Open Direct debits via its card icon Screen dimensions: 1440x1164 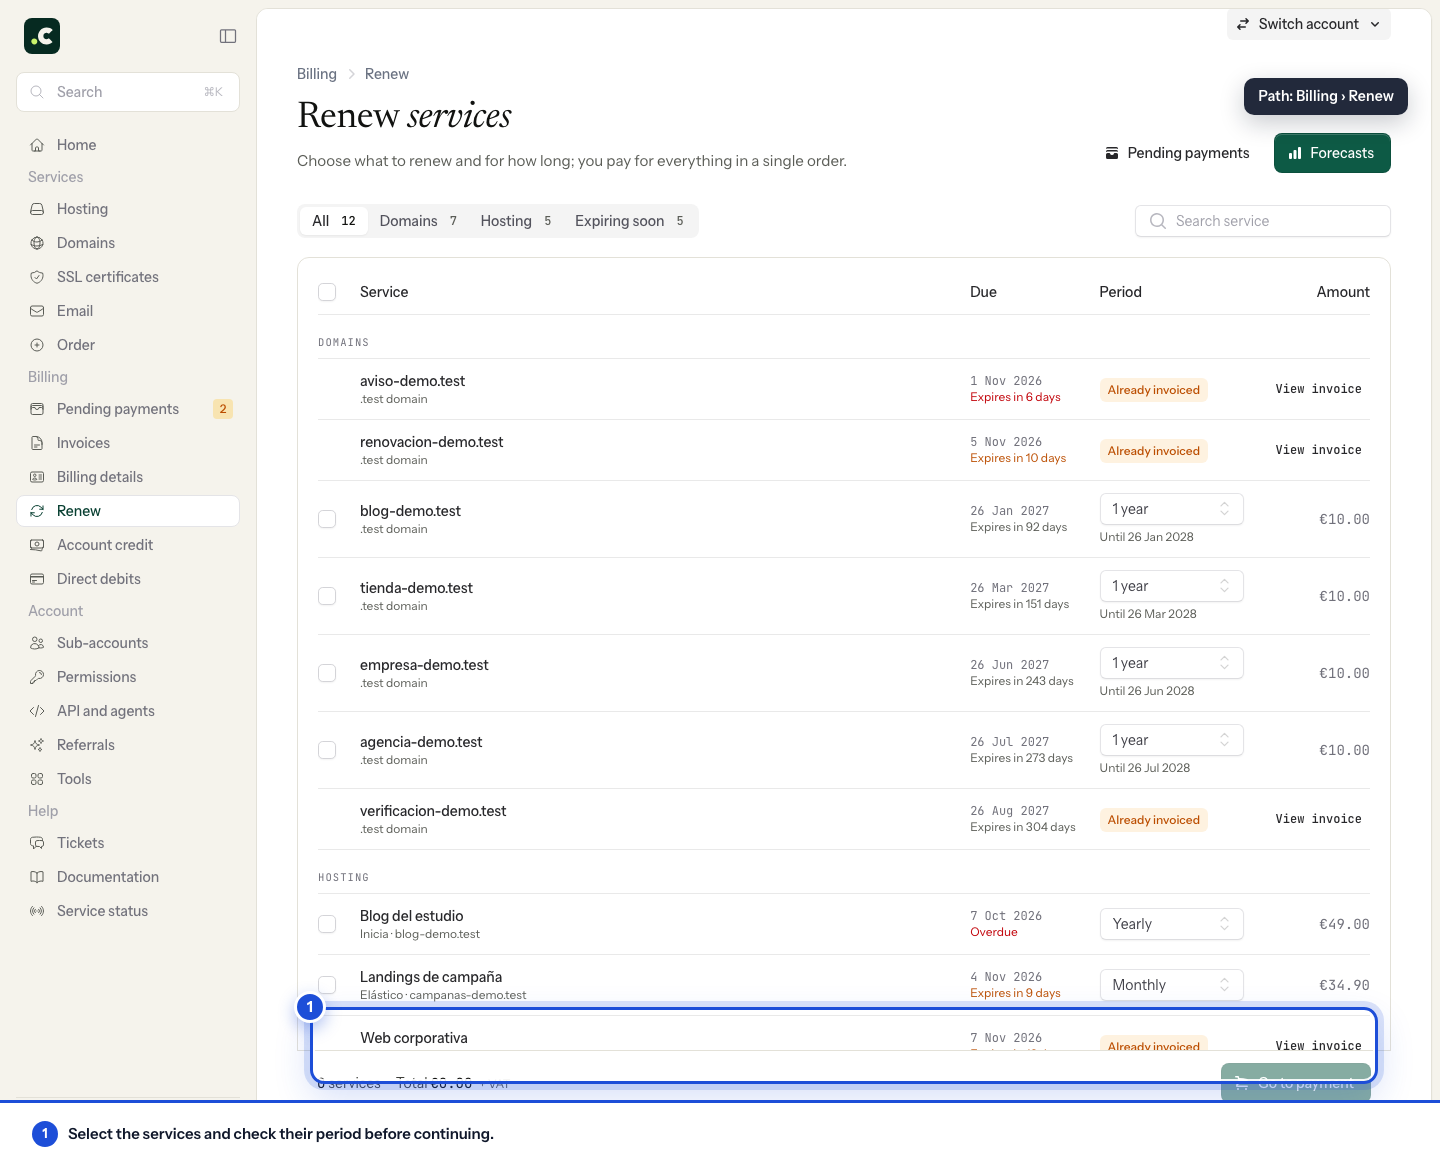pos(37,579)
